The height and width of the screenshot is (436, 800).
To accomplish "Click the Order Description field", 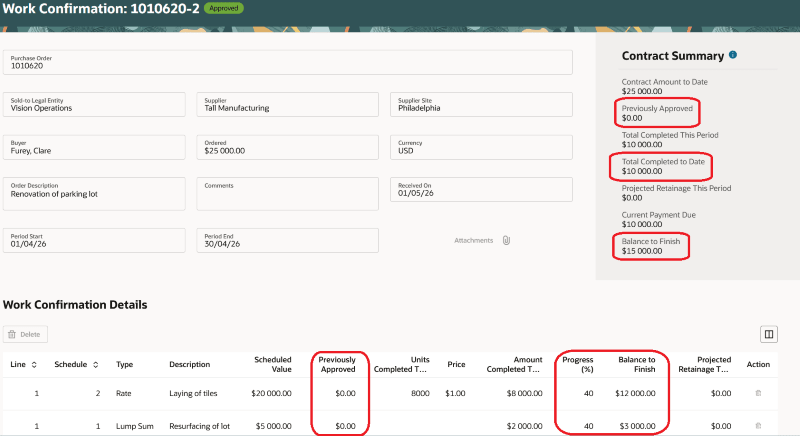I will point(94,194).
